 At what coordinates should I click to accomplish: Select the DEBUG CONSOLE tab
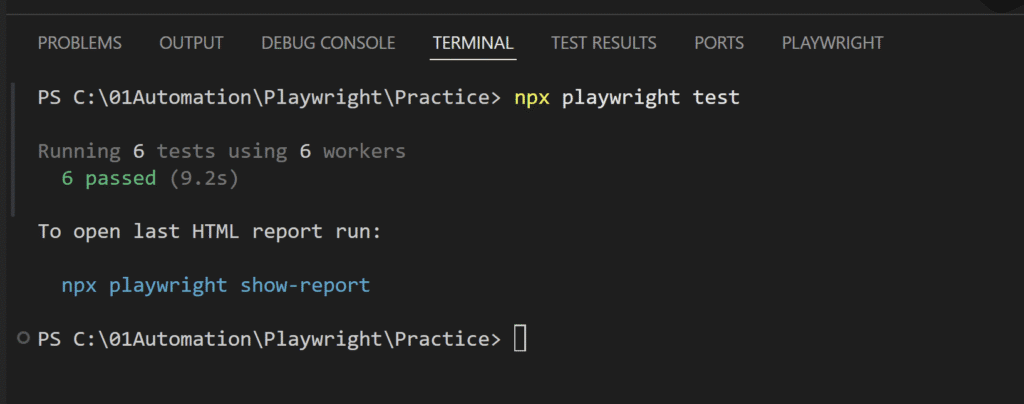(x=328, y=43)
